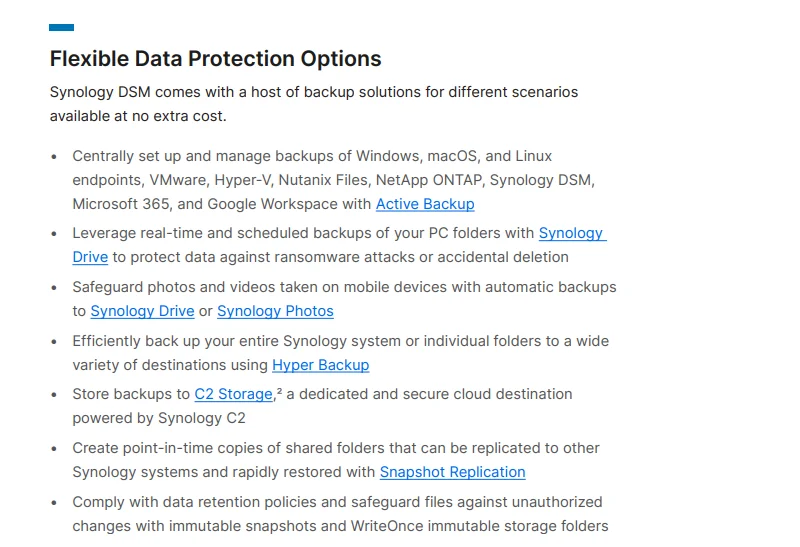800x547 pixels.
Task: Click the bullet about point-in-time copies
Action: pyautogui.click(x=336, y=448)
